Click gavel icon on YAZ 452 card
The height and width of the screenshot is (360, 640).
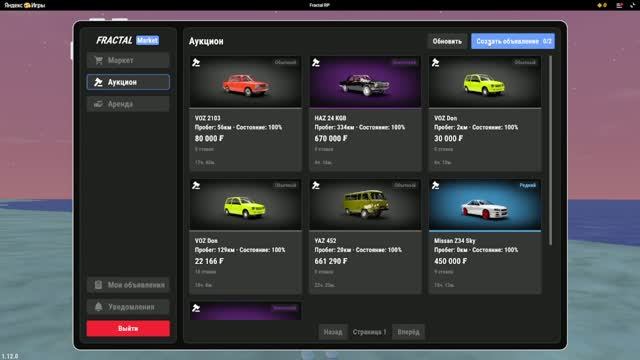click(x=316, y=185)
